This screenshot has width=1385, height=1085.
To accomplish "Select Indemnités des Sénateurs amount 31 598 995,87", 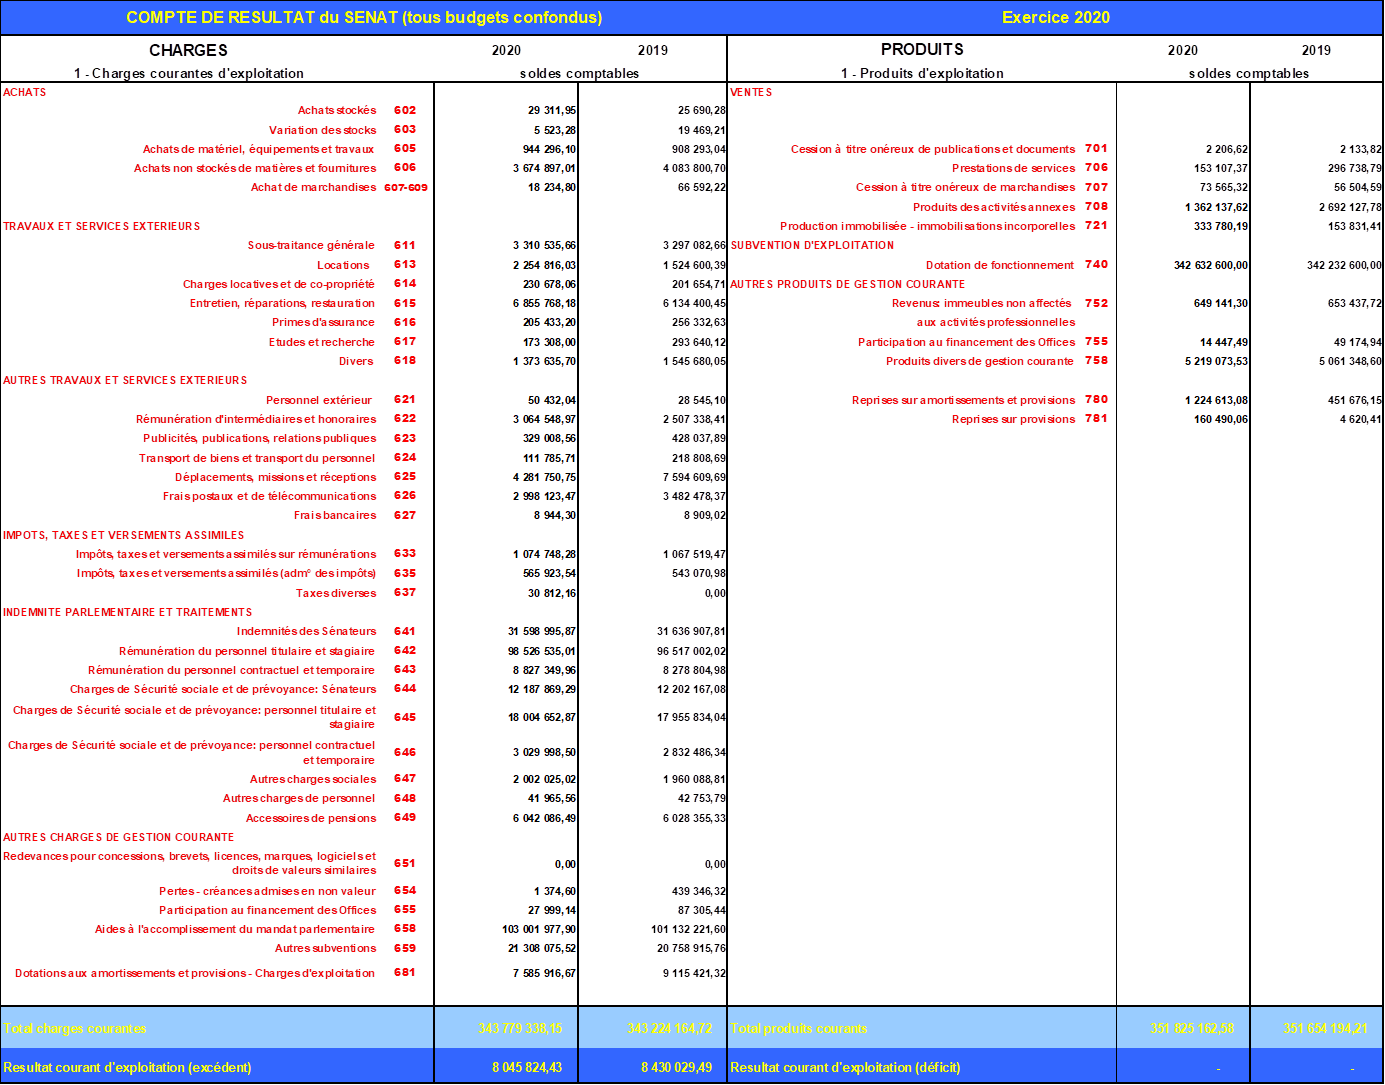I will pos(541,631).
